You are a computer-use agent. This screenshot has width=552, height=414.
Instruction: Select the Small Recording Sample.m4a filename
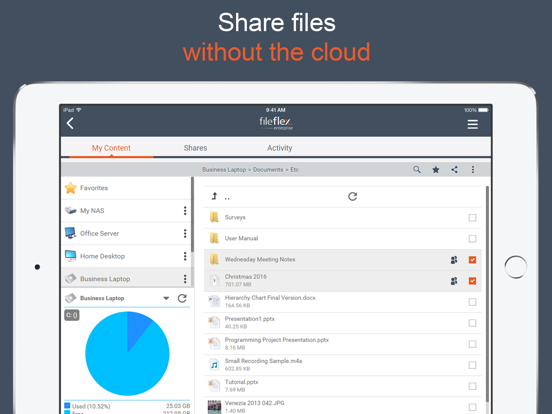(x=263, y=361)
